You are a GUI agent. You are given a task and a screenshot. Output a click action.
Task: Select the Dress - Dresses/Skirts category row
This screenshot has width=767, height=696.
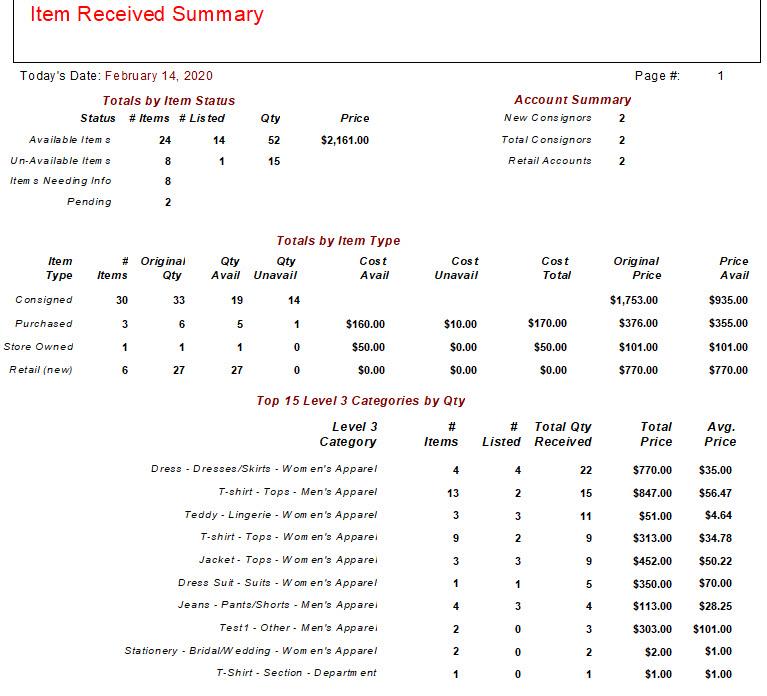[440, 470]
